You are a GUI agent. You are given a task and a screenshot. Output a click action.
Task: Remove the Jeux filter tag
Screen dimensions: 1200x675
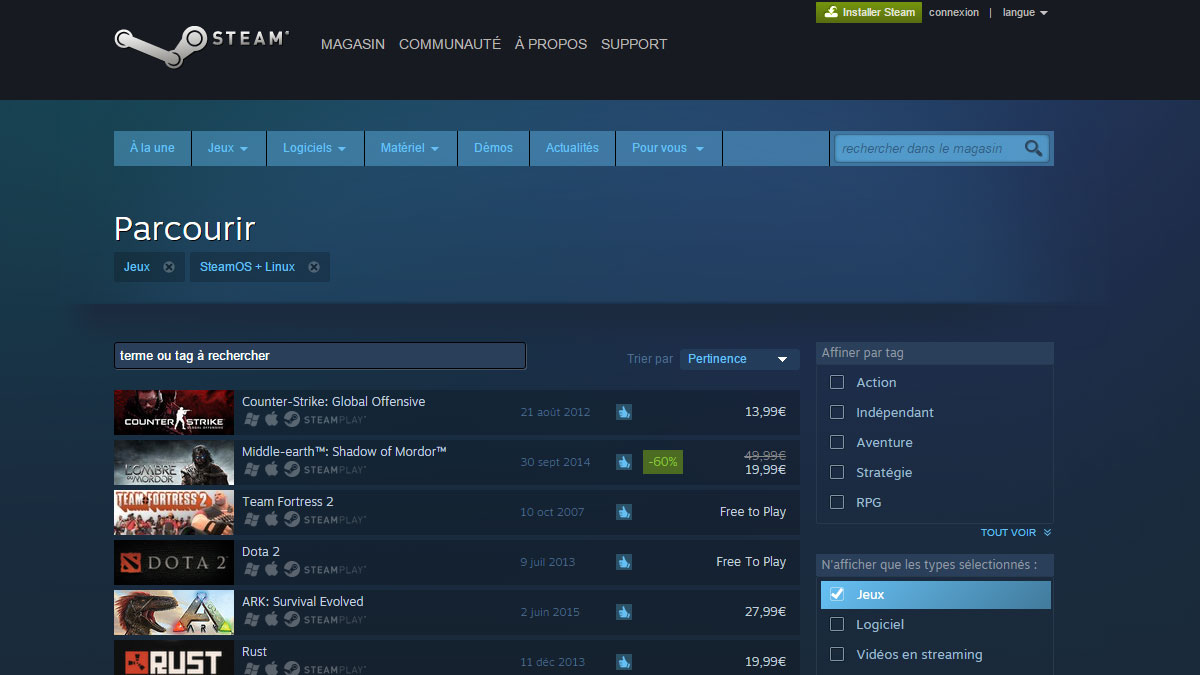[x=169, y=267]
